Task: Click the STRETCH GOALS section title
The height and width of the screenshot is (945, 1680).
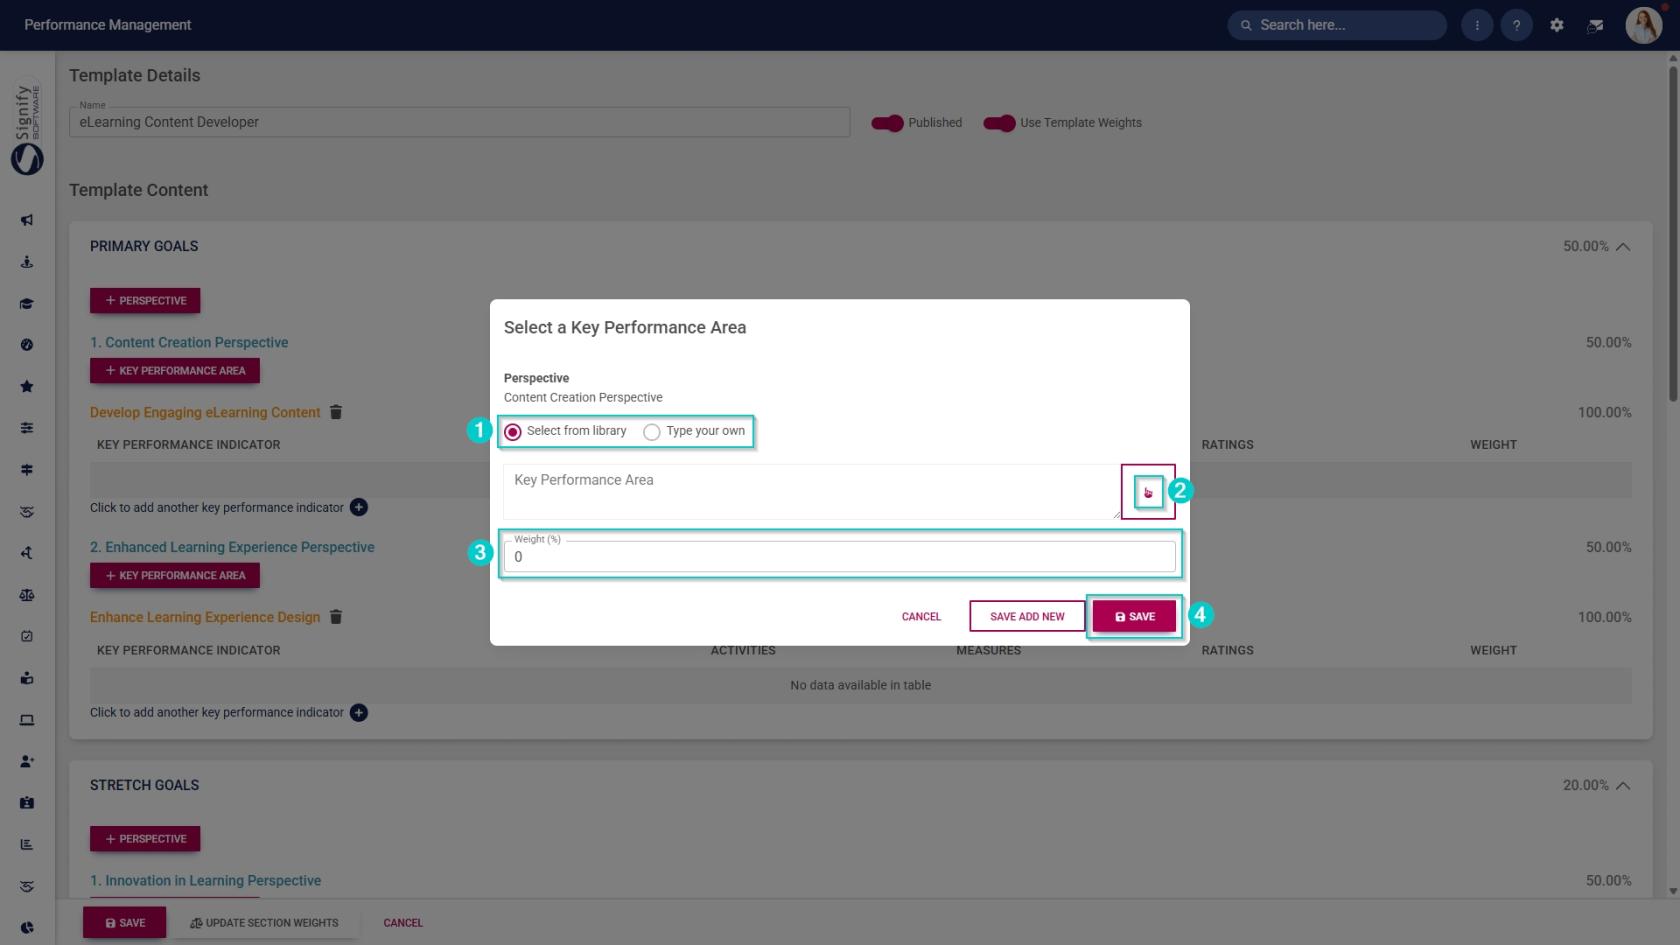Action: (x=144, y=785)
